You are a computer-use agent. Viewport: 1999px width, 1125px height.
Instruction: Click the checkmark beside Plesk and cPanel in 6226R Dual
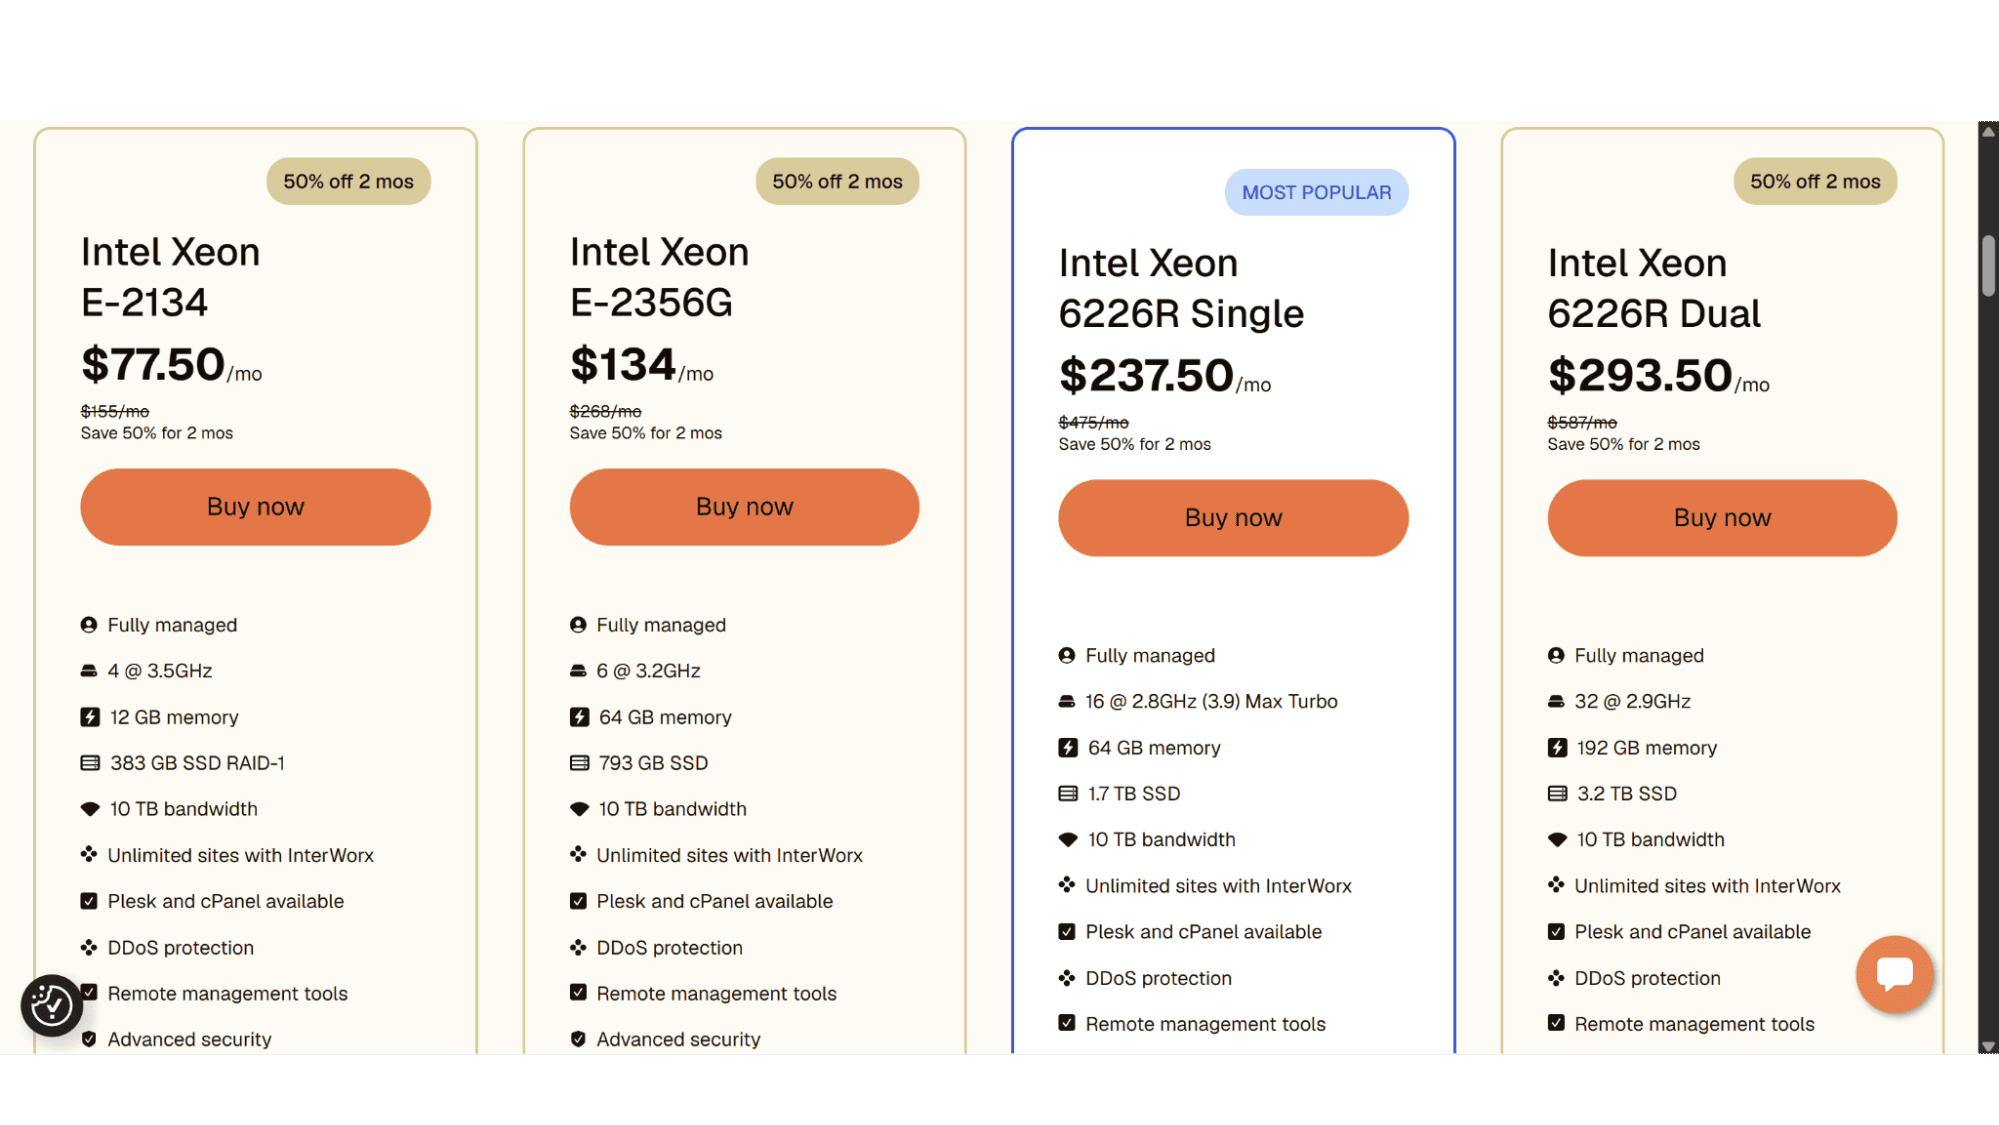click(1556, 932)
